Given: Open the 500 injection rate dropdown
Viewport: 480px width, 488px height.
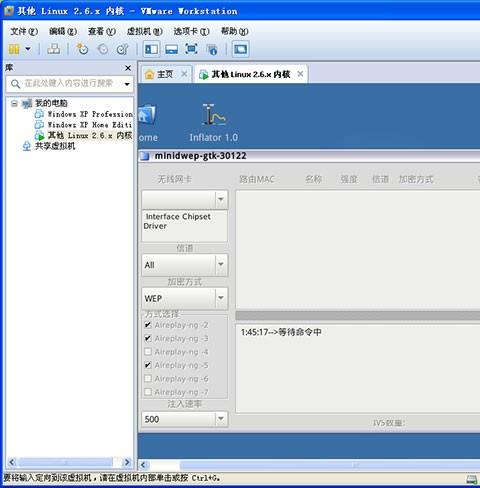Looking at the screenshot, I should pyautogui.click(x=185, y=419).
